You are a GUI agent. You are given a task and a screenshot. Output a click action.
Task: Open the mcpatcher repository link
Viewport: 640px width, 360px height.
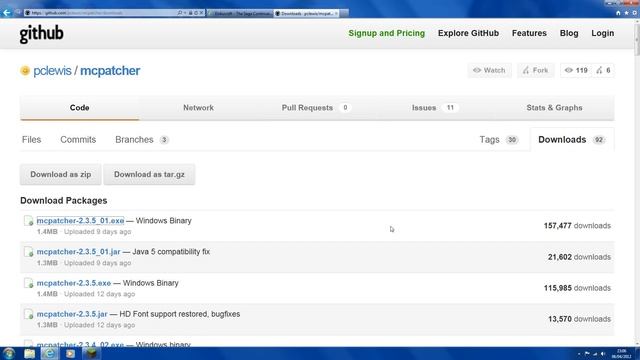pyautogui.click(x=110, y=71)
